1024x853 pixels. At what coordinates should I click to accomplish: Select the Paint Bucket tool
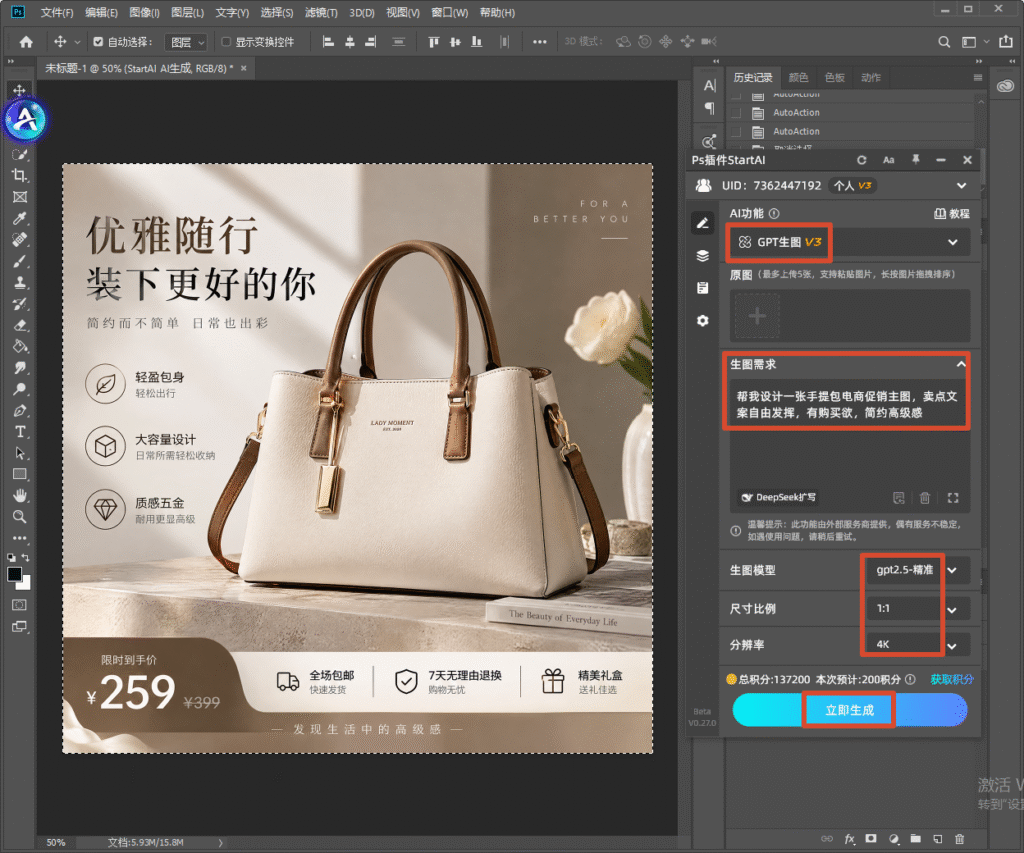20,346
